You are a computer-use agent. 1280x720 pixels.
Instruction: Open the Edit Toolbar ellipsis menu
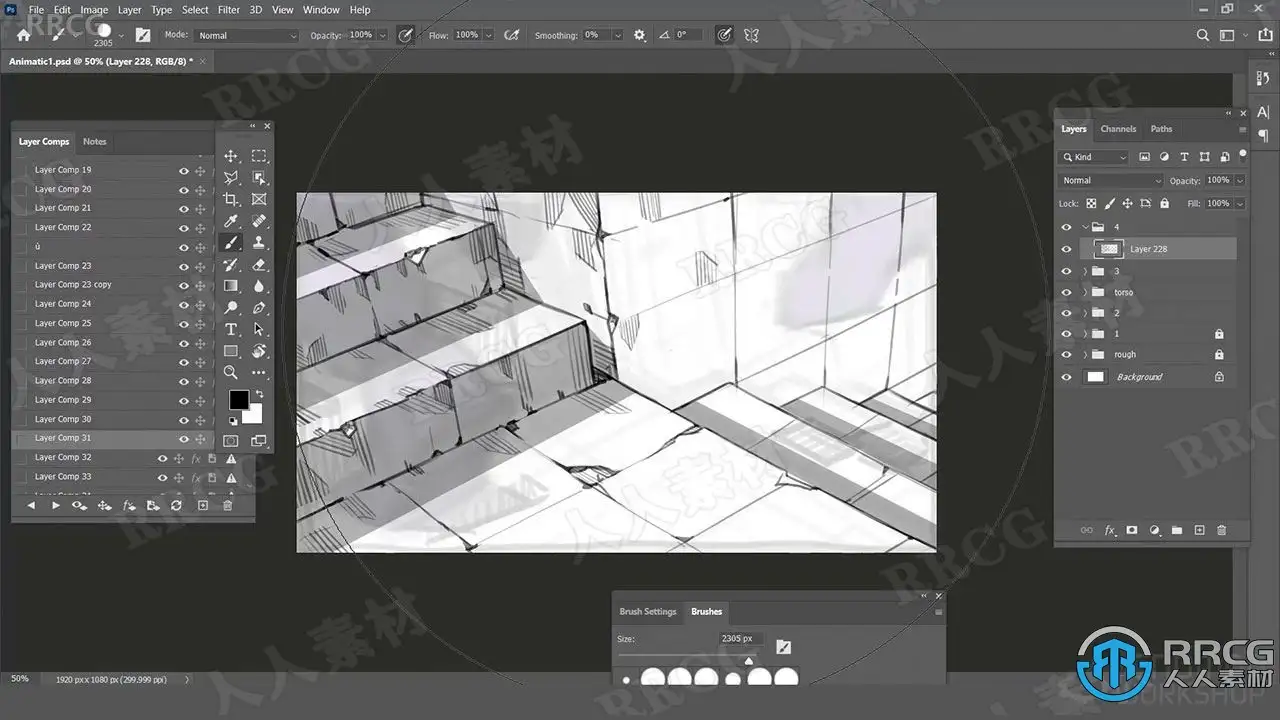click(x=259, y=372)
